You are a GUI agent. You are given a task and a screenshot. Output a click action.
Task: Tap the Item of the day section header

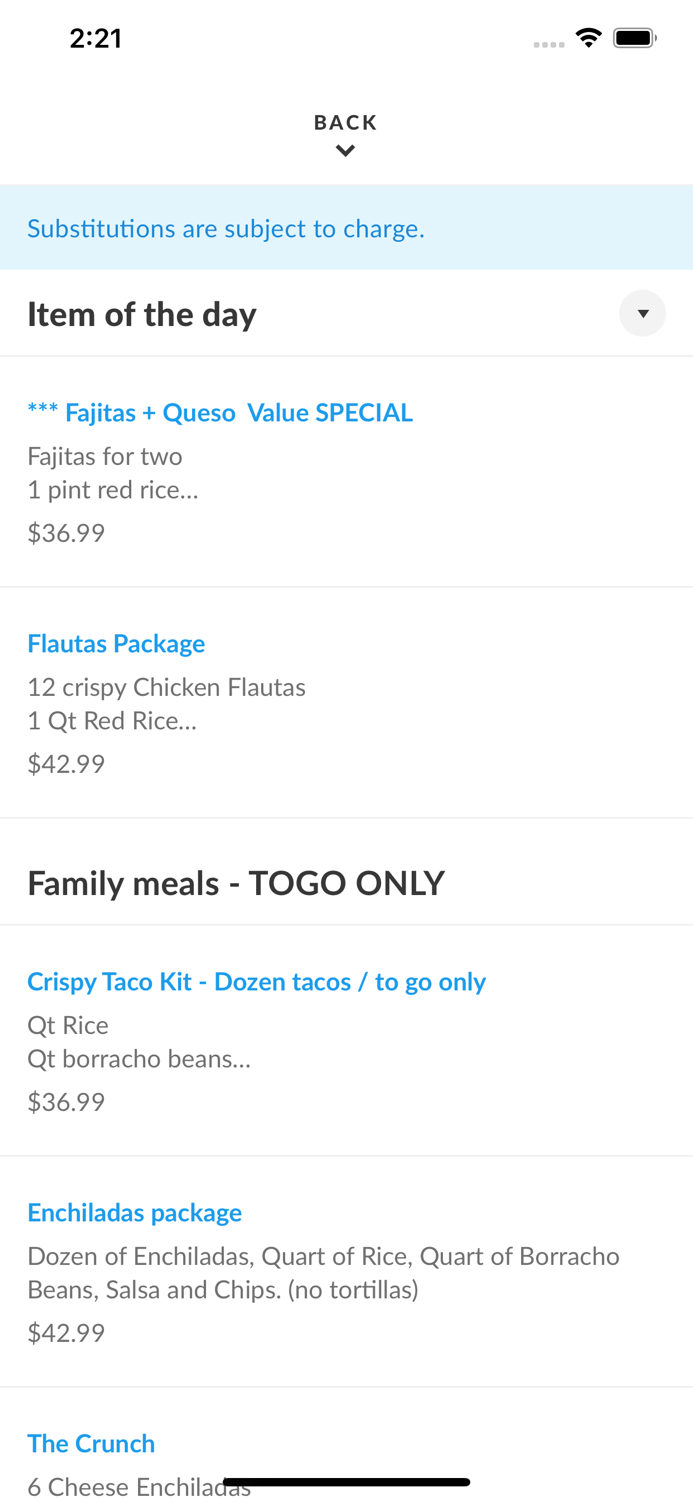[141, 313]
